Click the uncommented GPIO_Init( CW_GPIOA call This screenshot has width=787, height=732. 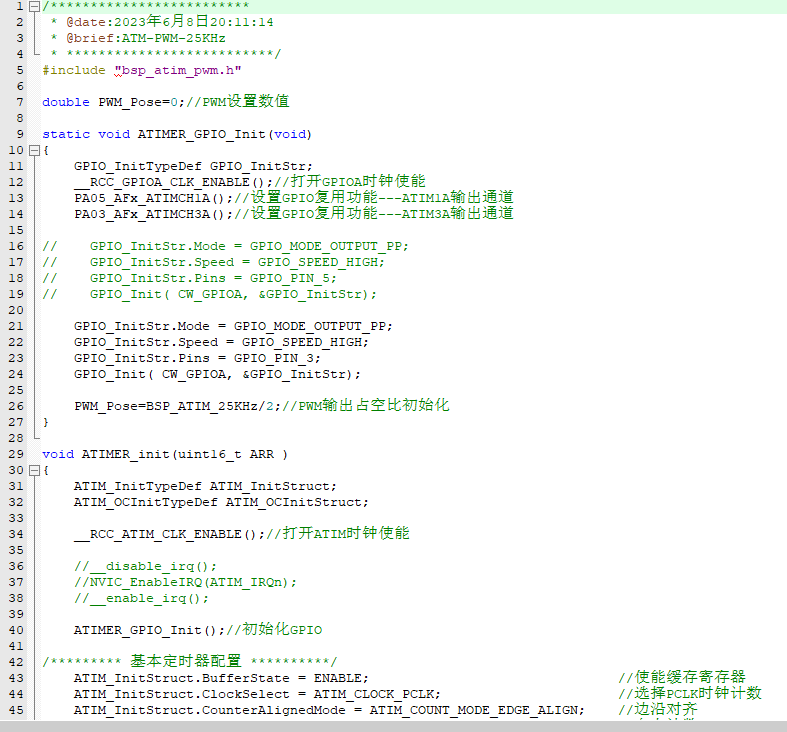[217, 375]
